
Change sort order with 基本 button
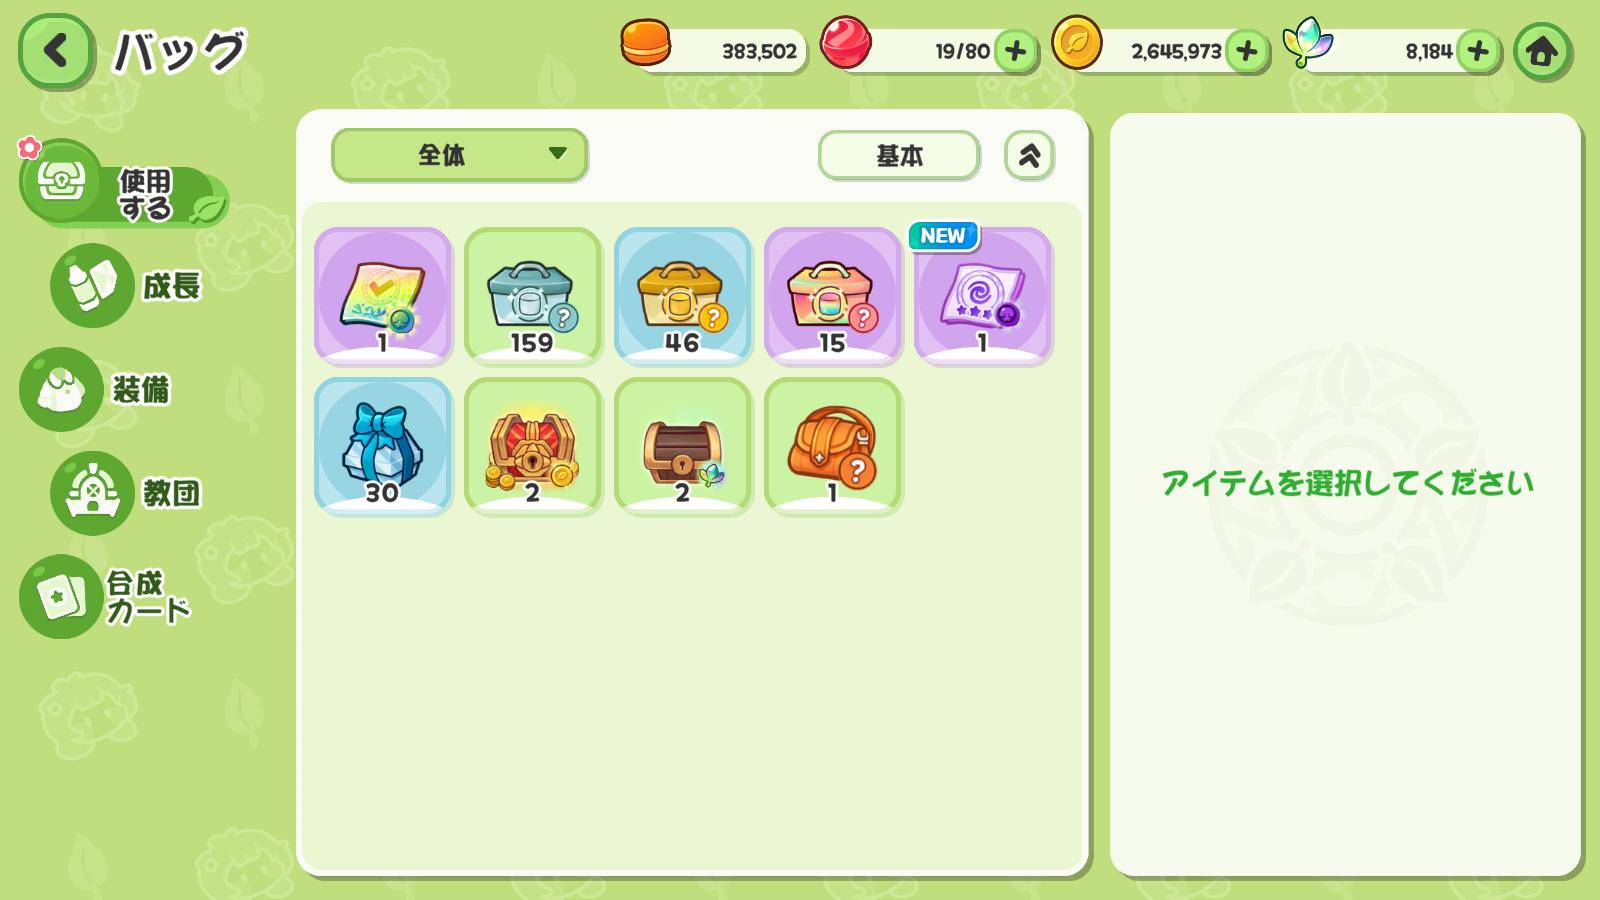point(898,155)
